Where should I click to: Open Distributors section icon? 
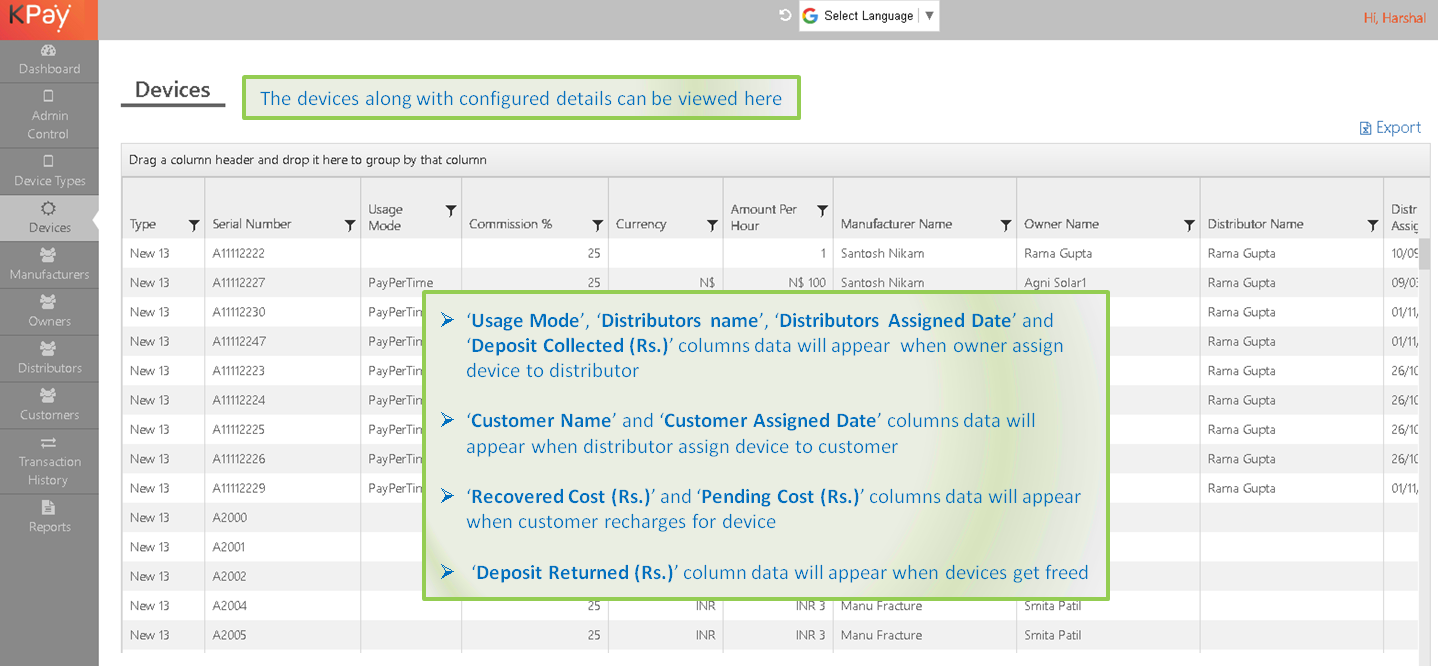(48, 349)
